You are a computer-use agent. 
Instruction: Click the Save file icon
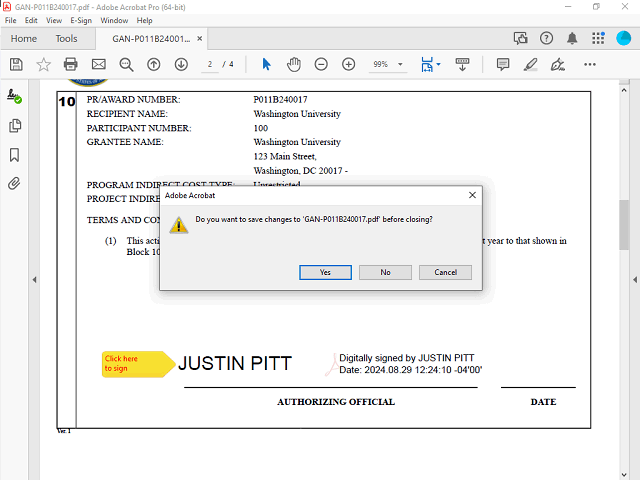click(x=16, y=64)
